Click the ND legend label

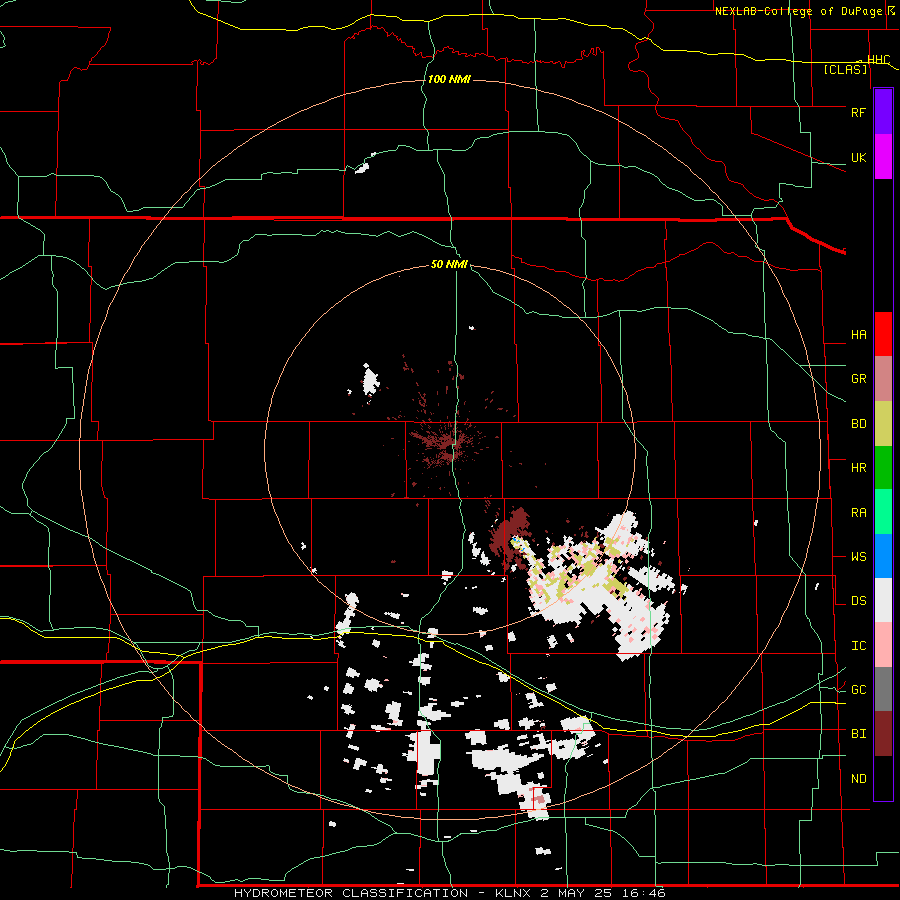[858, 779]
